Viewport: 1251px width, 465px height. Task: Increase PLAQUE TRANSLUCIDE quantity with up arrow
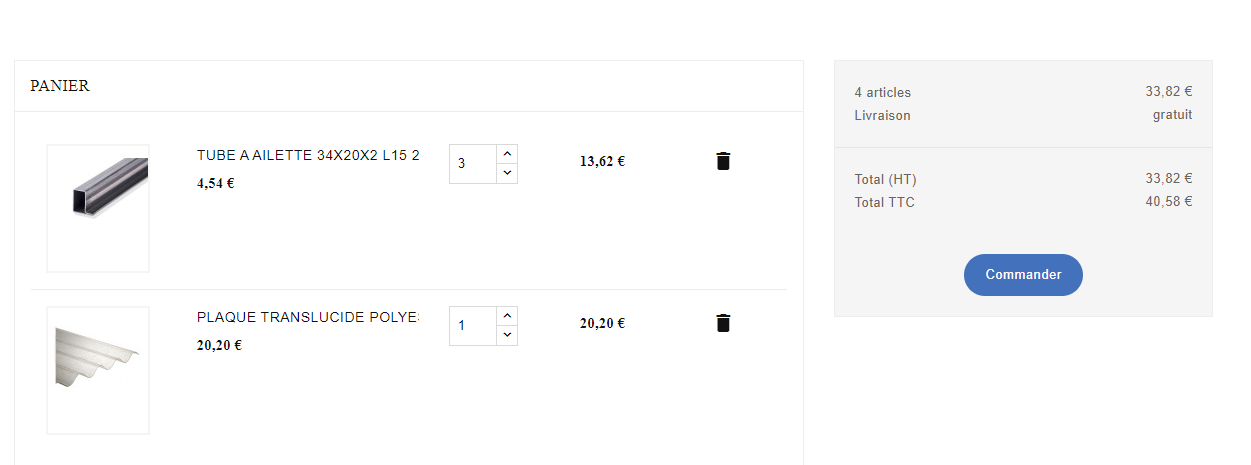(507, 316)
